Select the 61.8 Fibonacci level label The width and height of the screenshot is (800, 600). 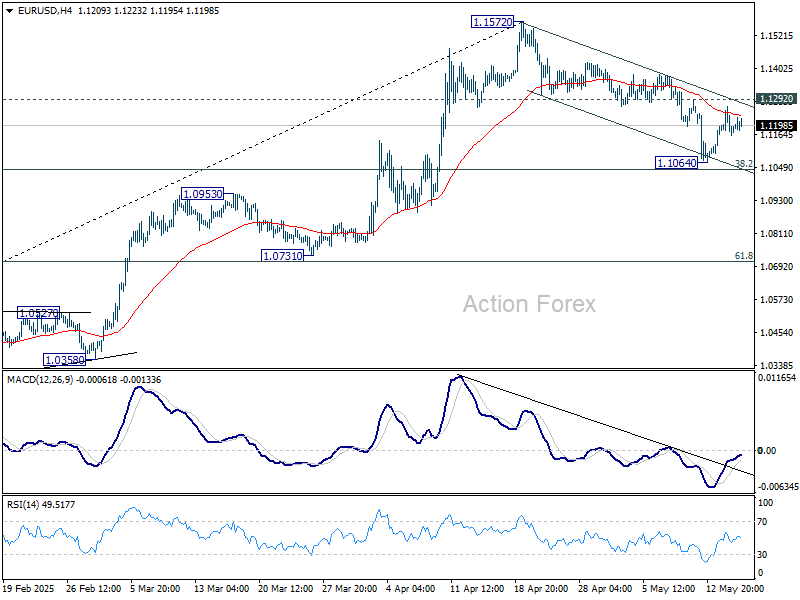pos(743,256)
